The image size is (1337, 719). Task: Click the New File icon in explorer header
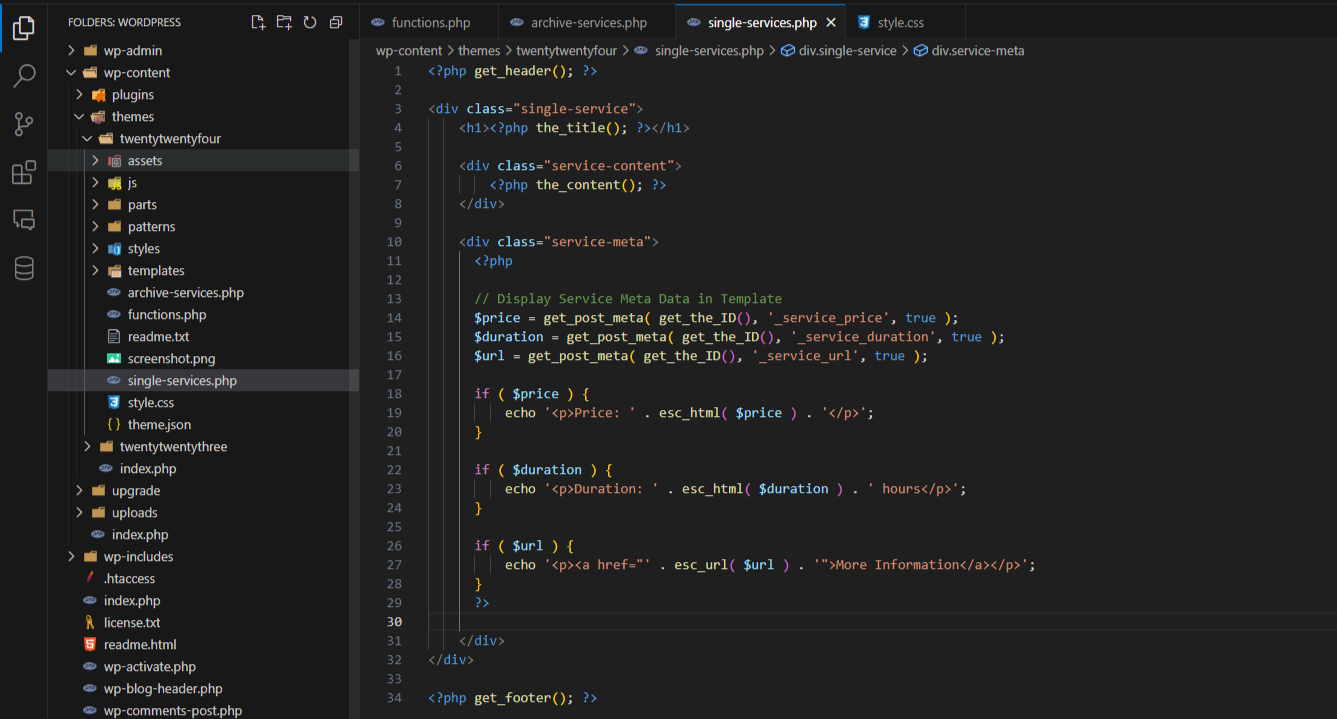258,22
